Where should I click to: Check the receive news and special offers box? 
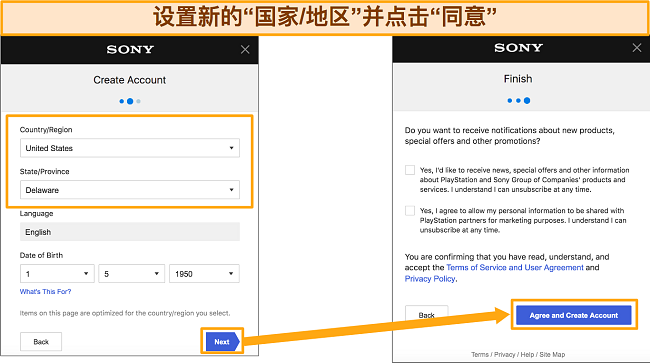pos(410,170)
